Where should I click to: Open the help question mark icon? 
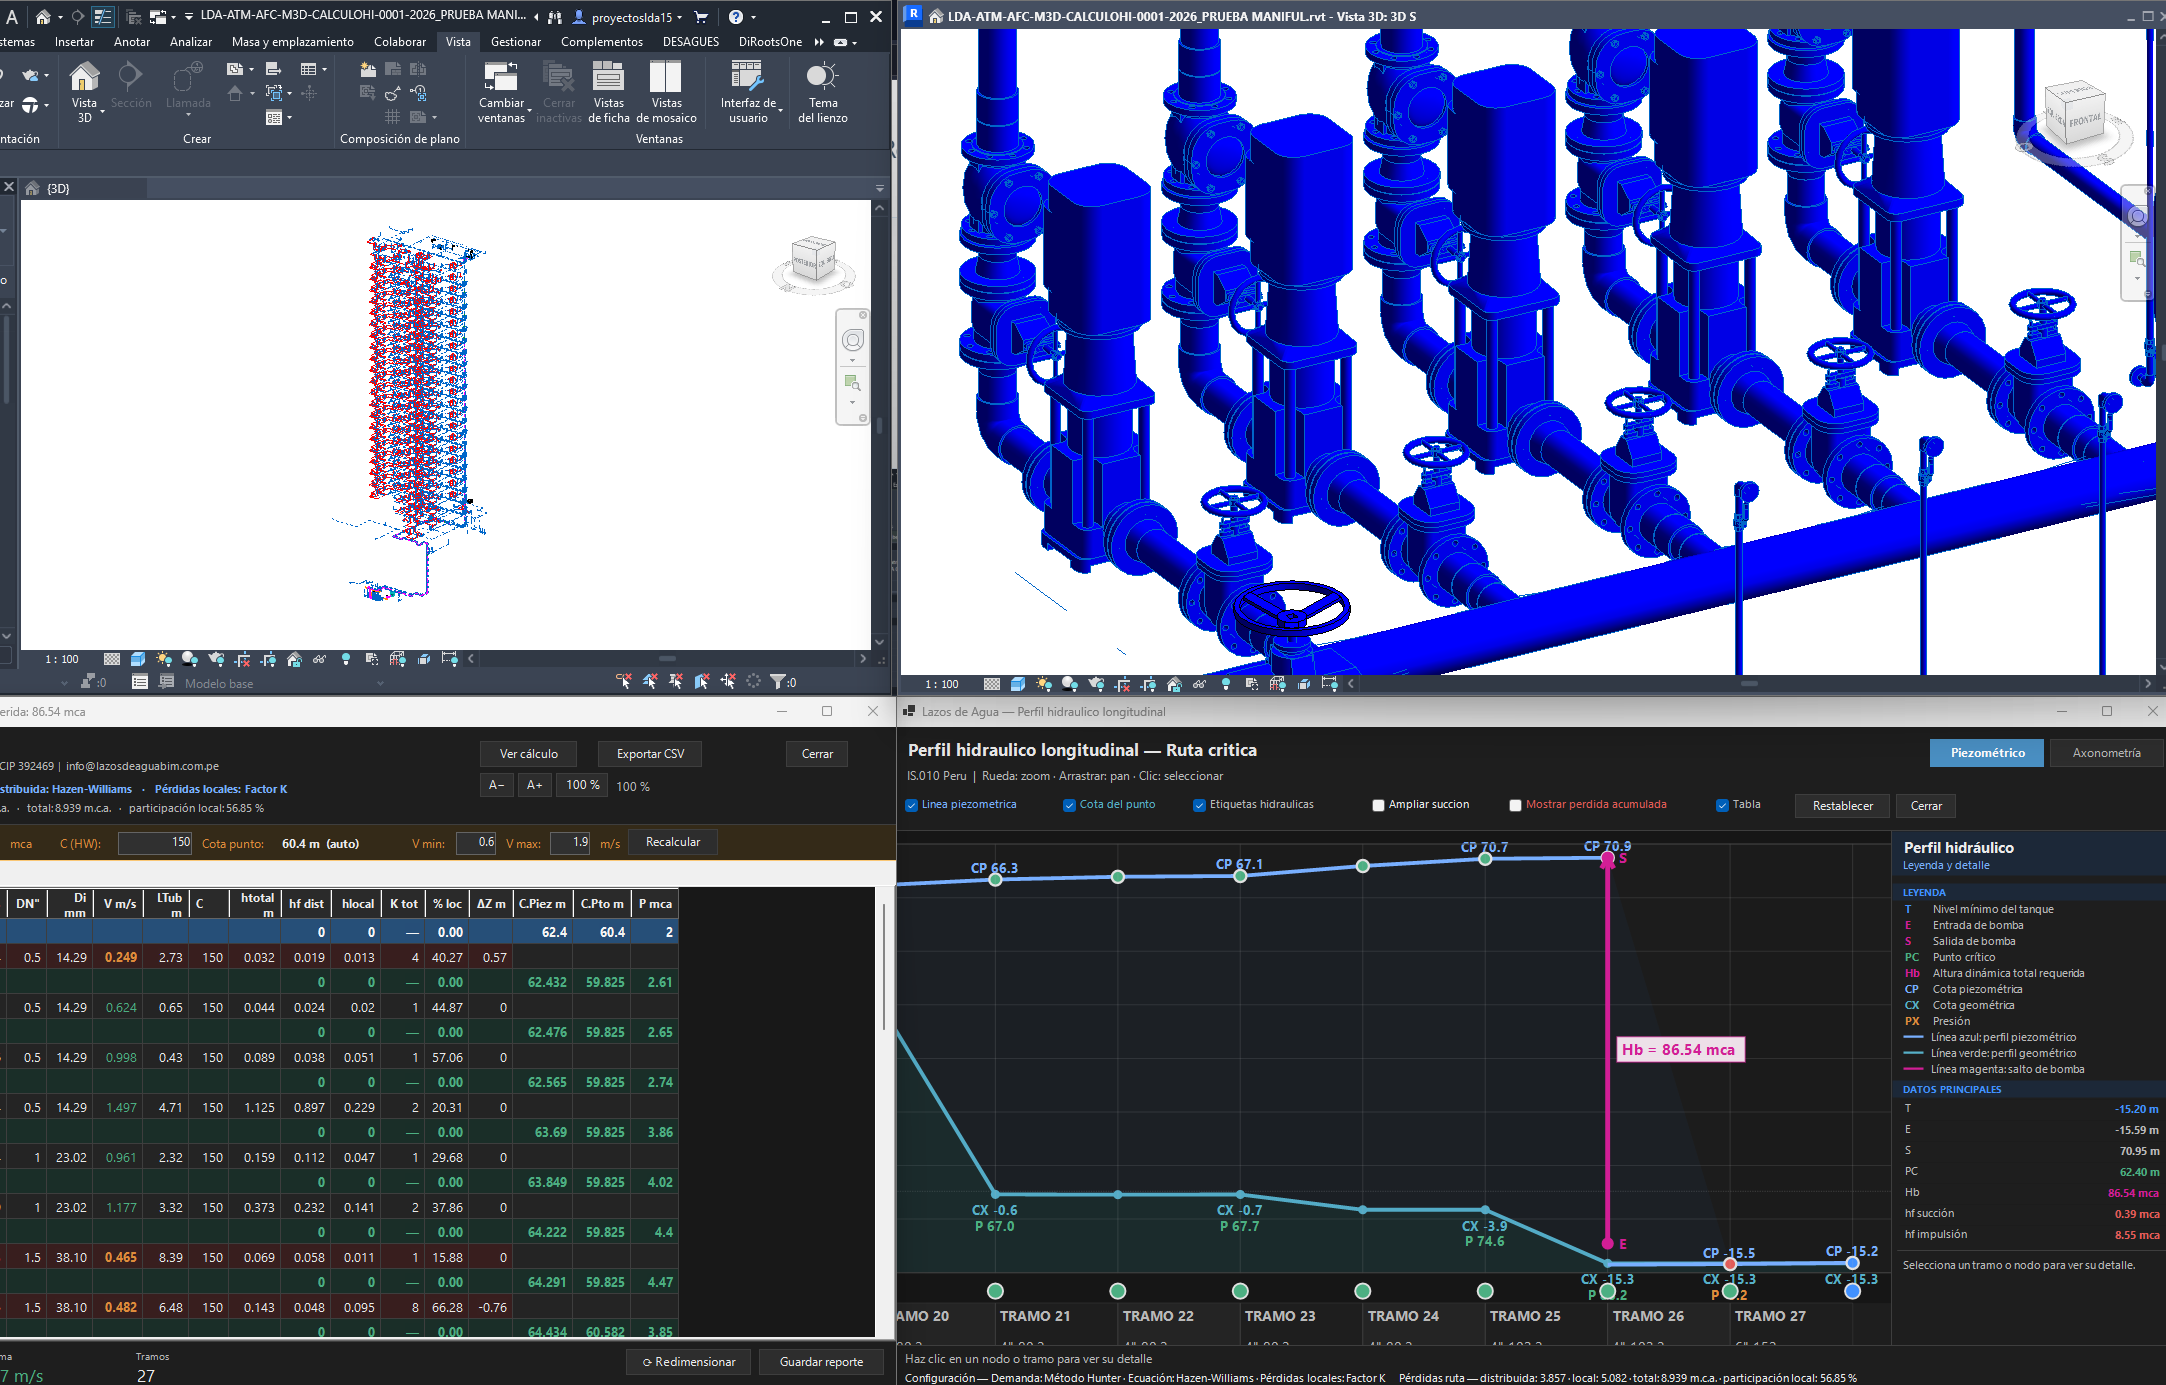(x=736, y=17)
